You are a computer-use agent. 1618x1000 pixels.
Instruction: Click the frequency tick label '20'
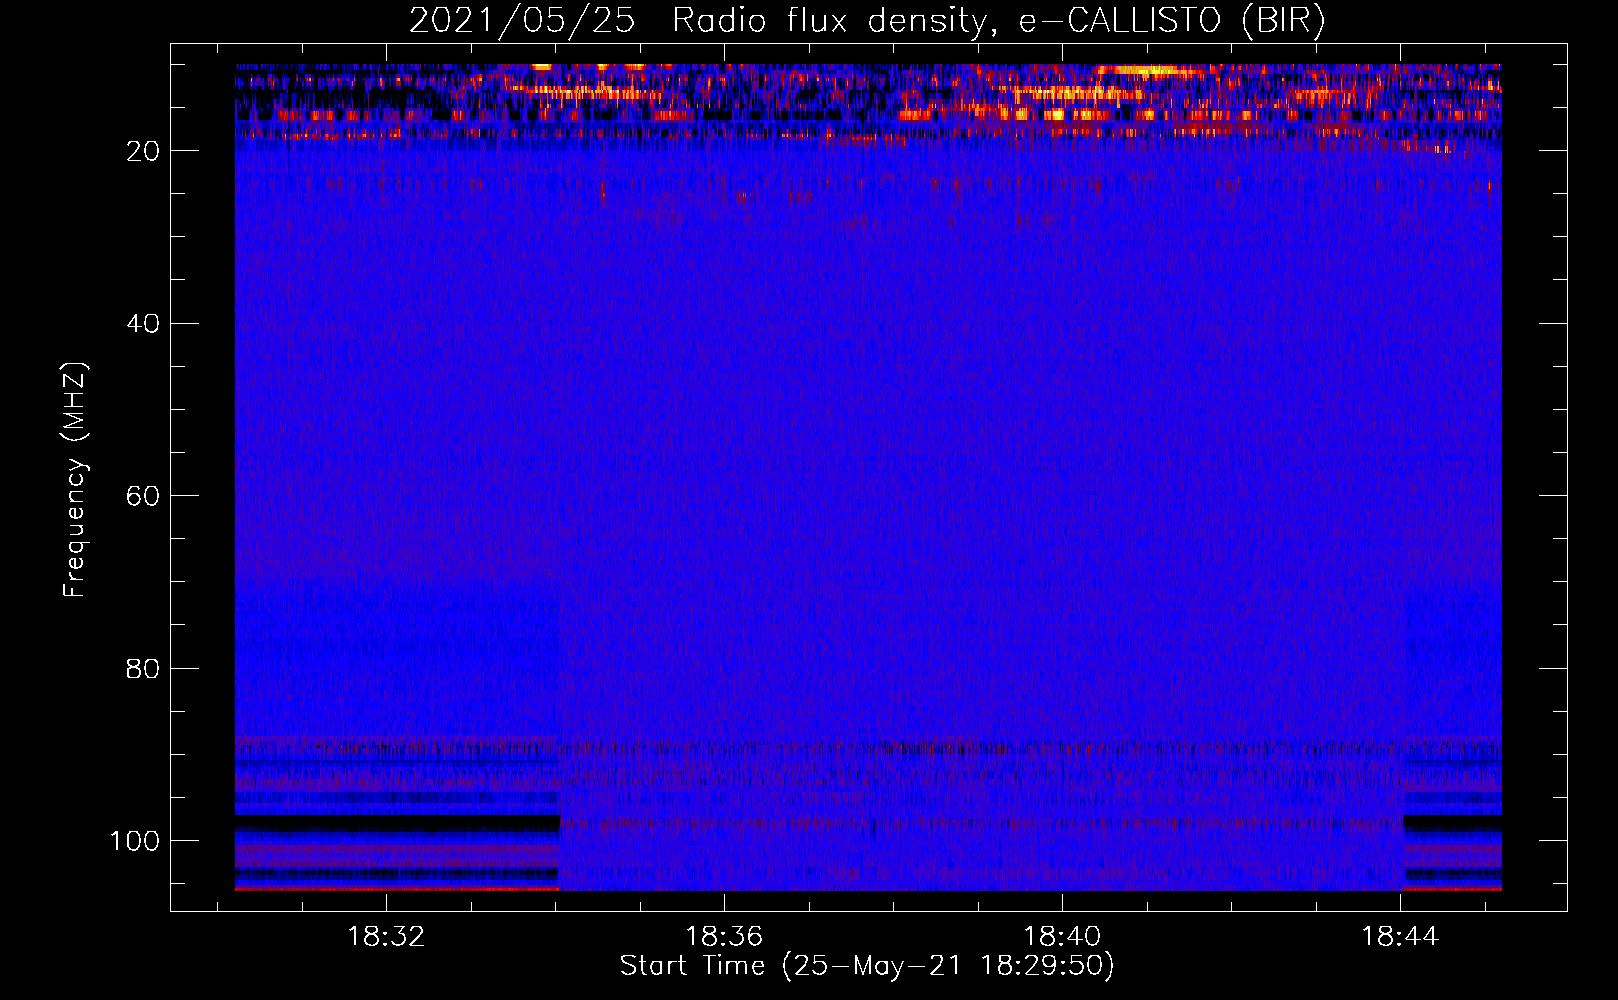coord(143,151)
